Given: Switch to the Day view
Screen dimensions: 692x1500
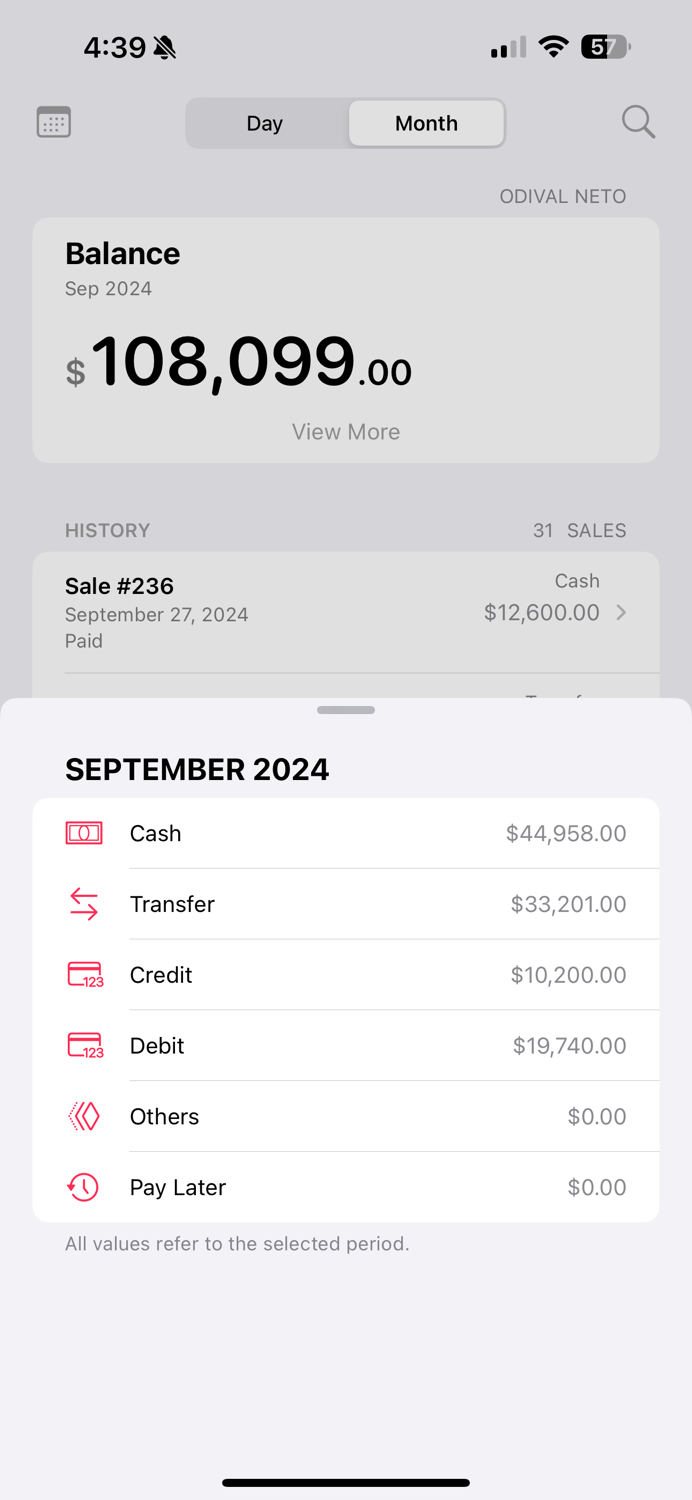Looking at the screenshot, I should tap(264, 123).
